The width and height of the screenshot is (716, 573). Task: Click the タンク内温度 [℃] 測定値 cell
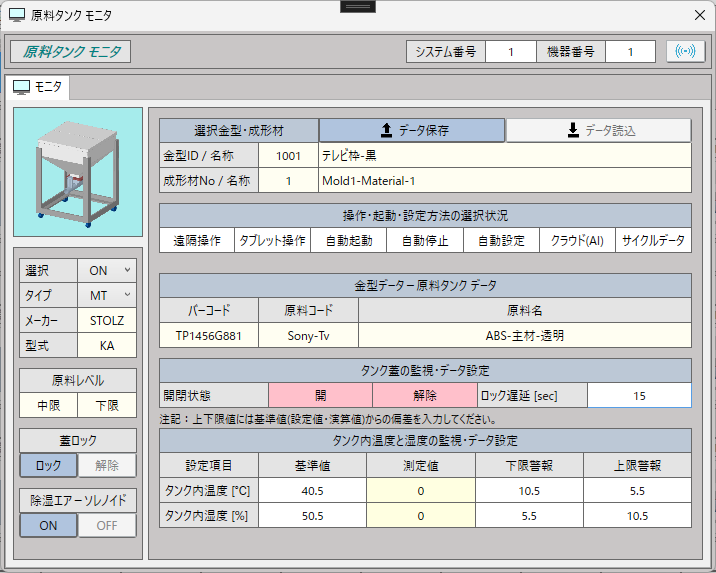coord(421,491)
